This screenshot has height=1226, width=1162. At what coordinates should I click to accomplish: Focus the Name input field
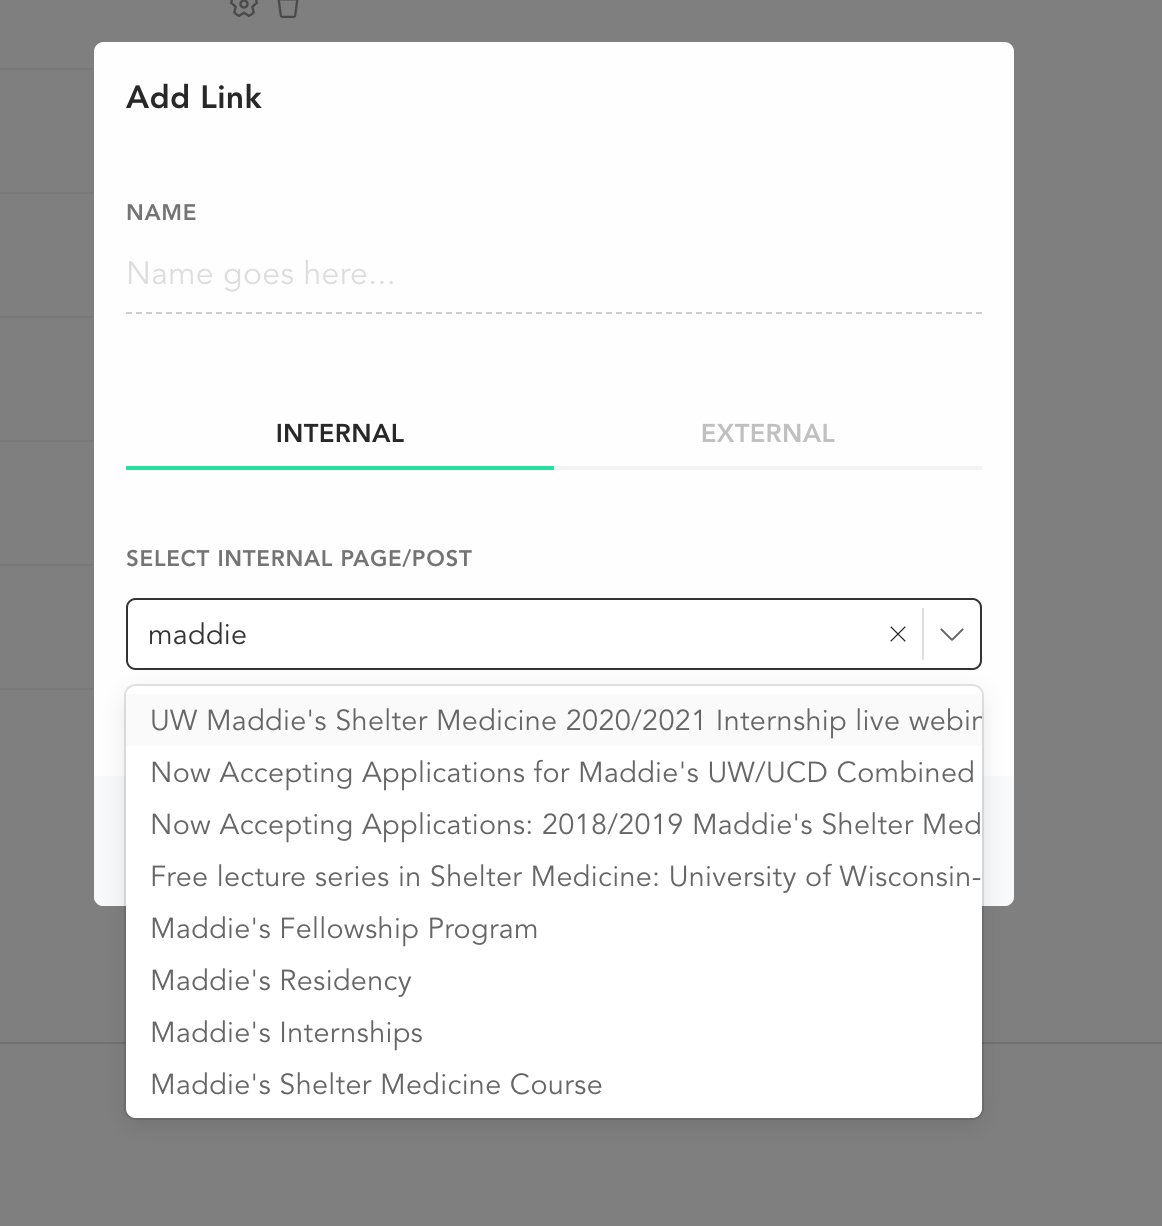553,275
